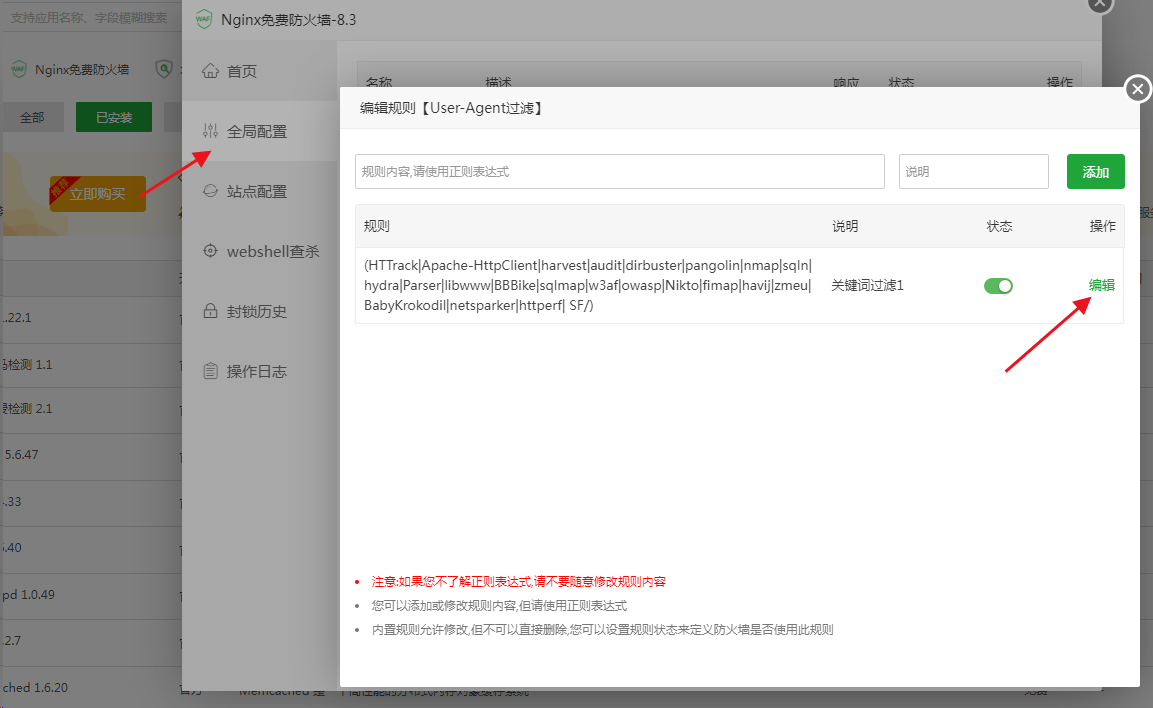Viewport: 1153px width, 708px height.
Task: Click the 操作 column header in the rule table
Action: pyautogui.click(x=1102, y=226)
